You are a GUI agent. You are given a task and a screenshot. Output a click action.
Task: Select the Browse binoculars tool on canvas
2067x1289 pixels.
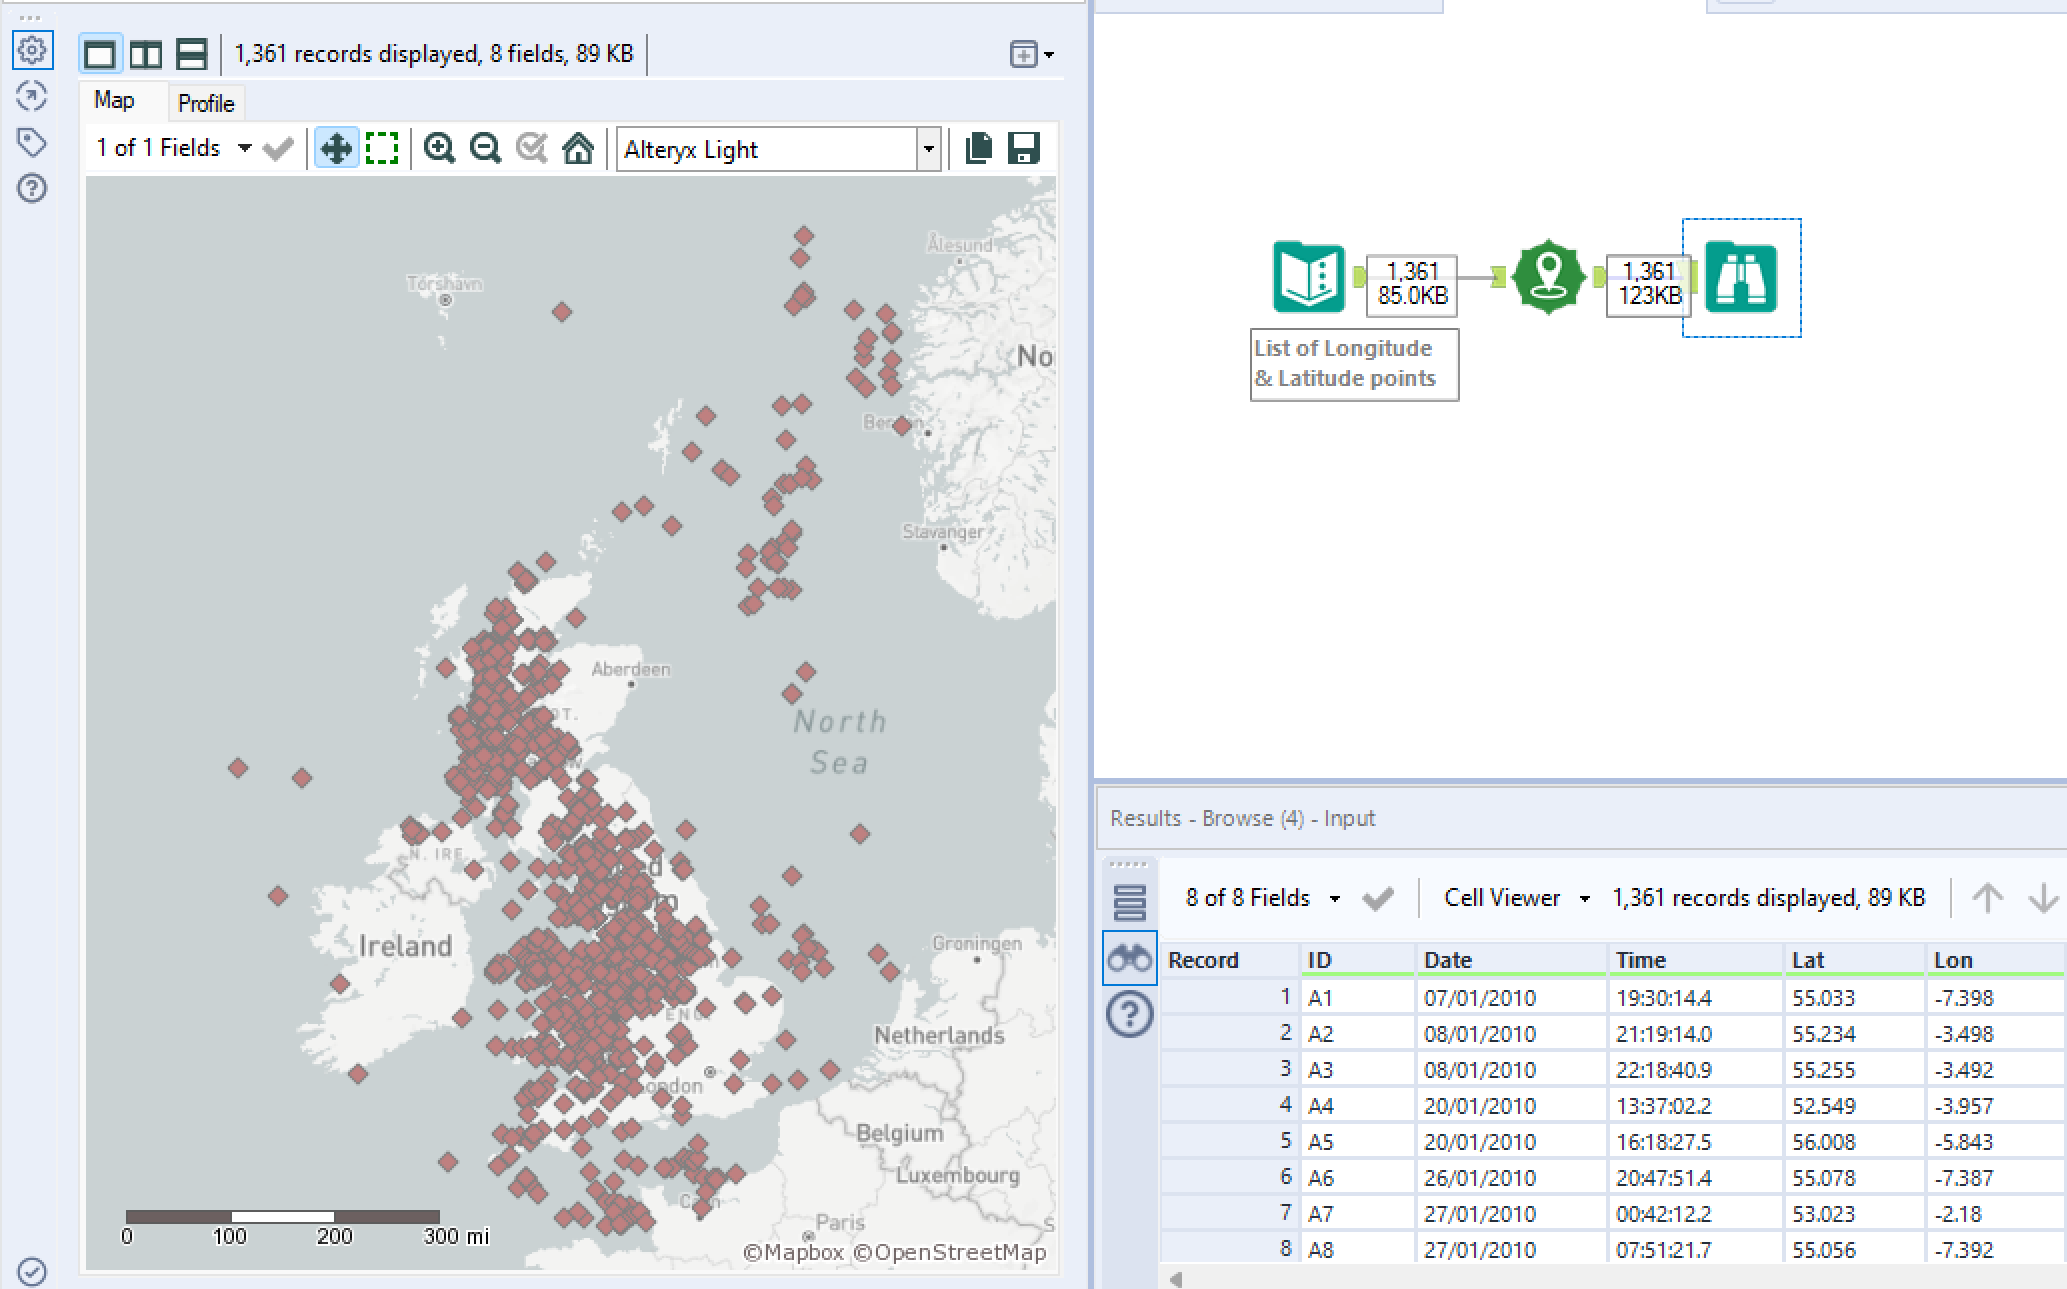point(1740,278)
